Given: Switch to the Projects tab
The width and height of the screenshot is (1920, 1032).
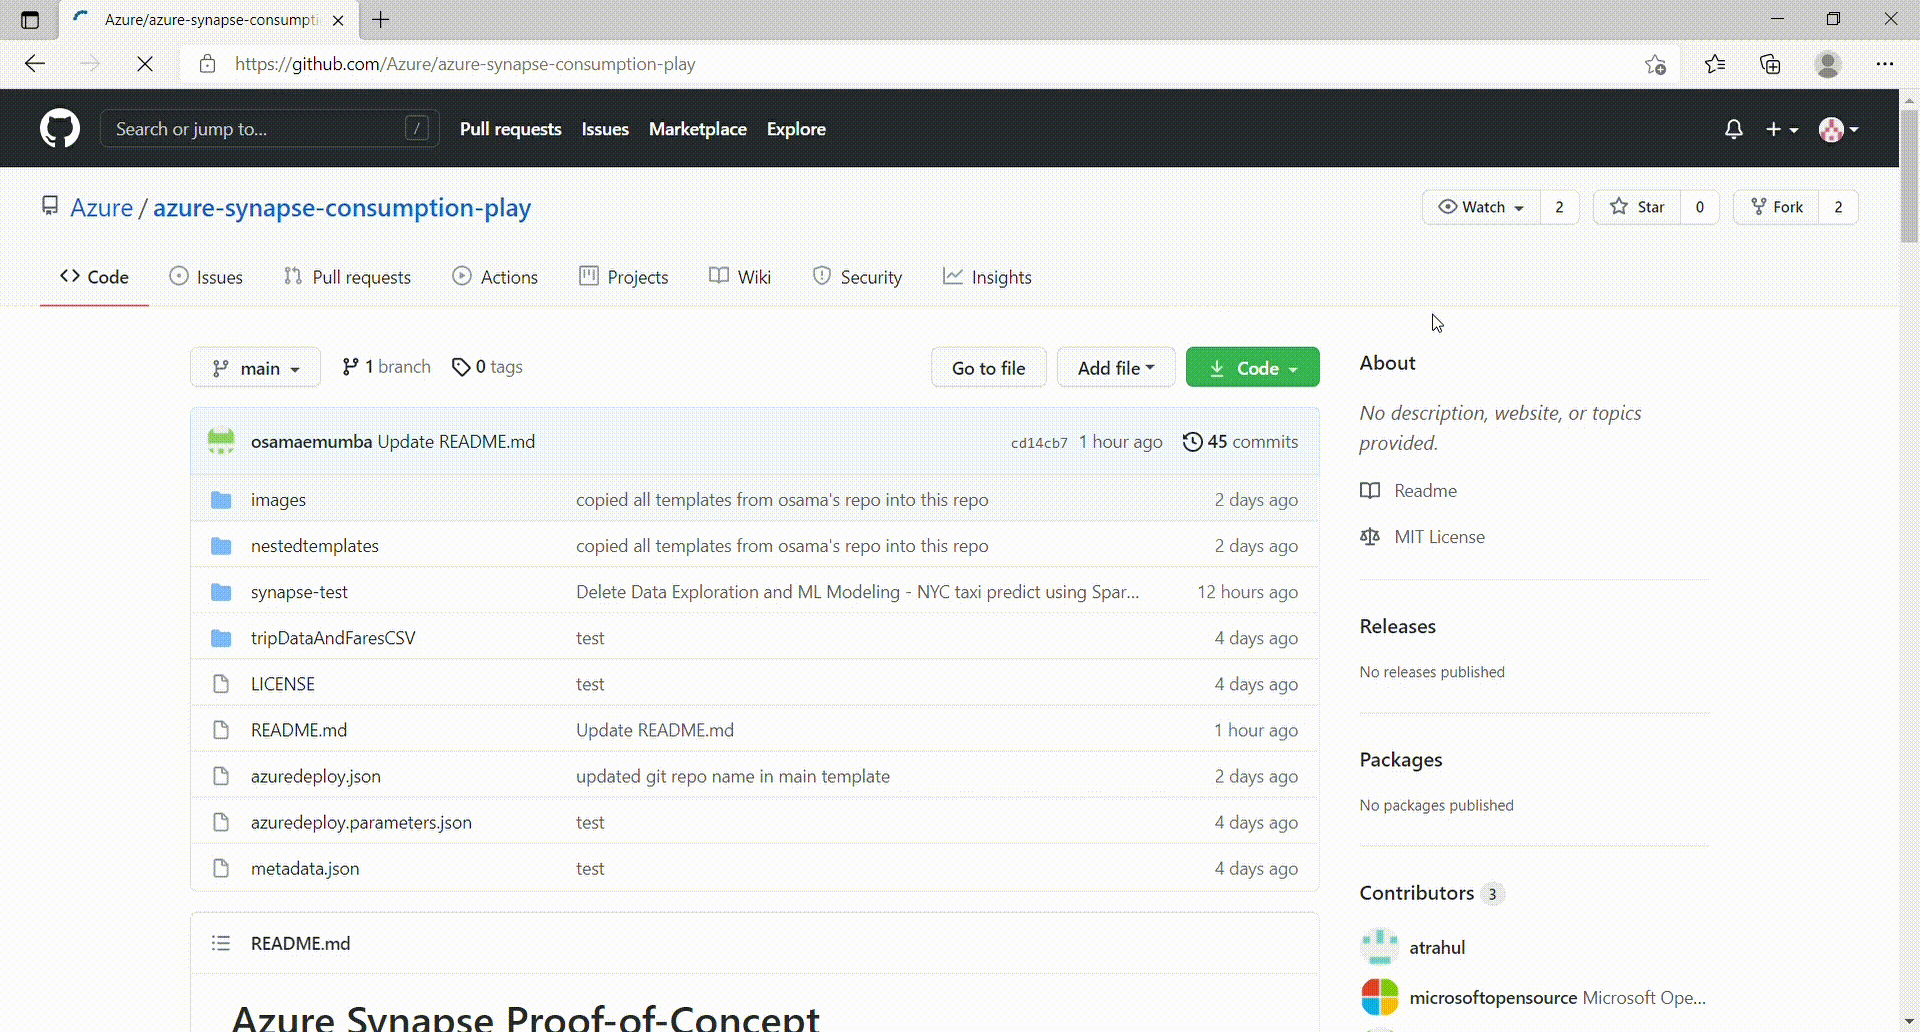Looking at the screenshot, I should (x=624, y=277).
